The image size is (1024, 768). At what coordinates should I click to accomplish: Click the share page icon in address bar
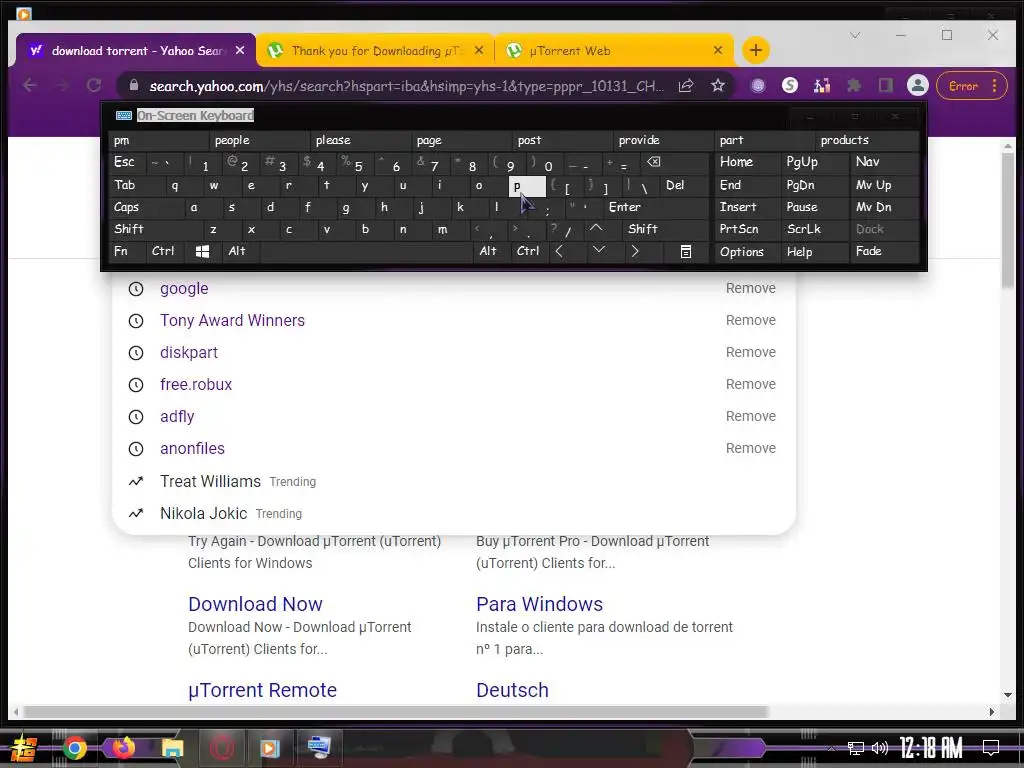click(686, 86)
